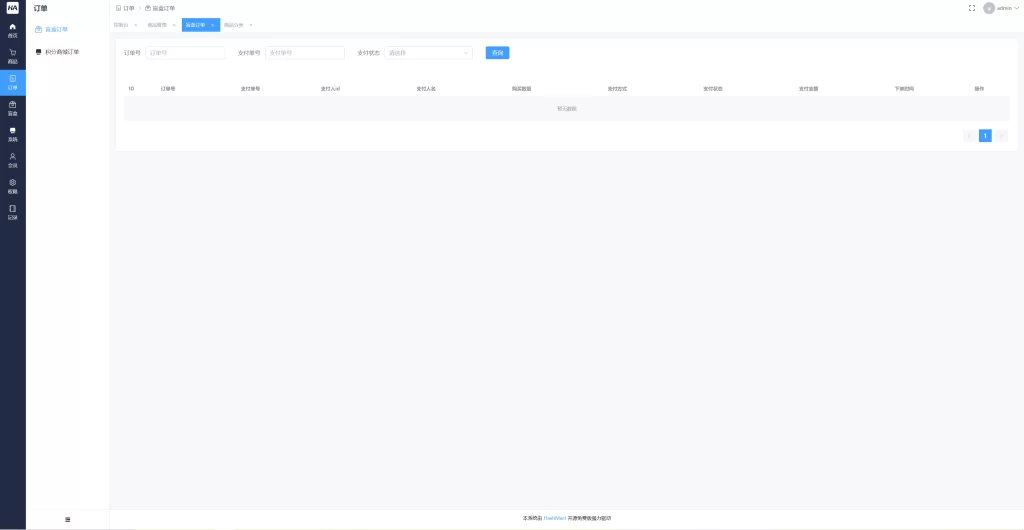The image size is (1024, 530).
Task: Focus the 支付单号 payment number field
Action: pos(304,53)
